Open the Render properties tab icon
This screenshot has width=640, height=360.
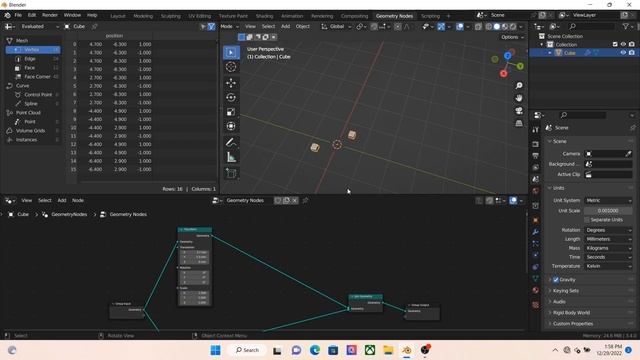pos(536,144)
